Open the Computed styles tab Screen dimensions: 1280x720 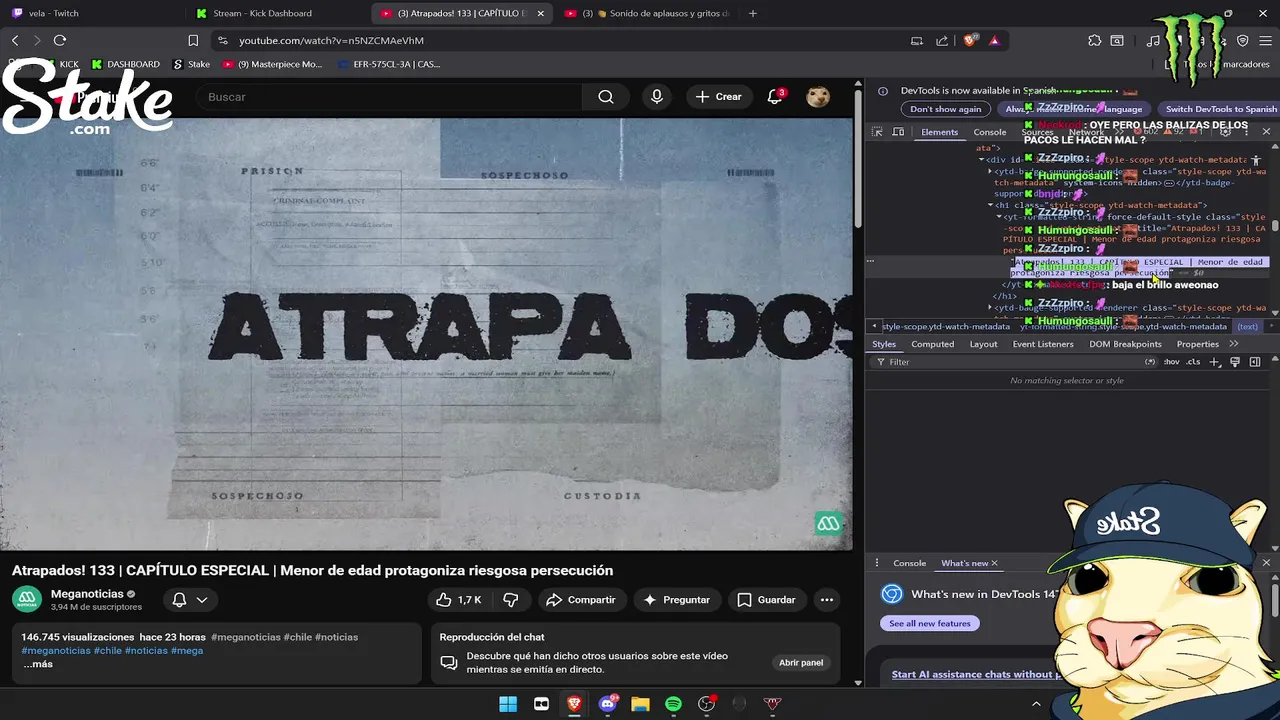(x=932, y=344)
